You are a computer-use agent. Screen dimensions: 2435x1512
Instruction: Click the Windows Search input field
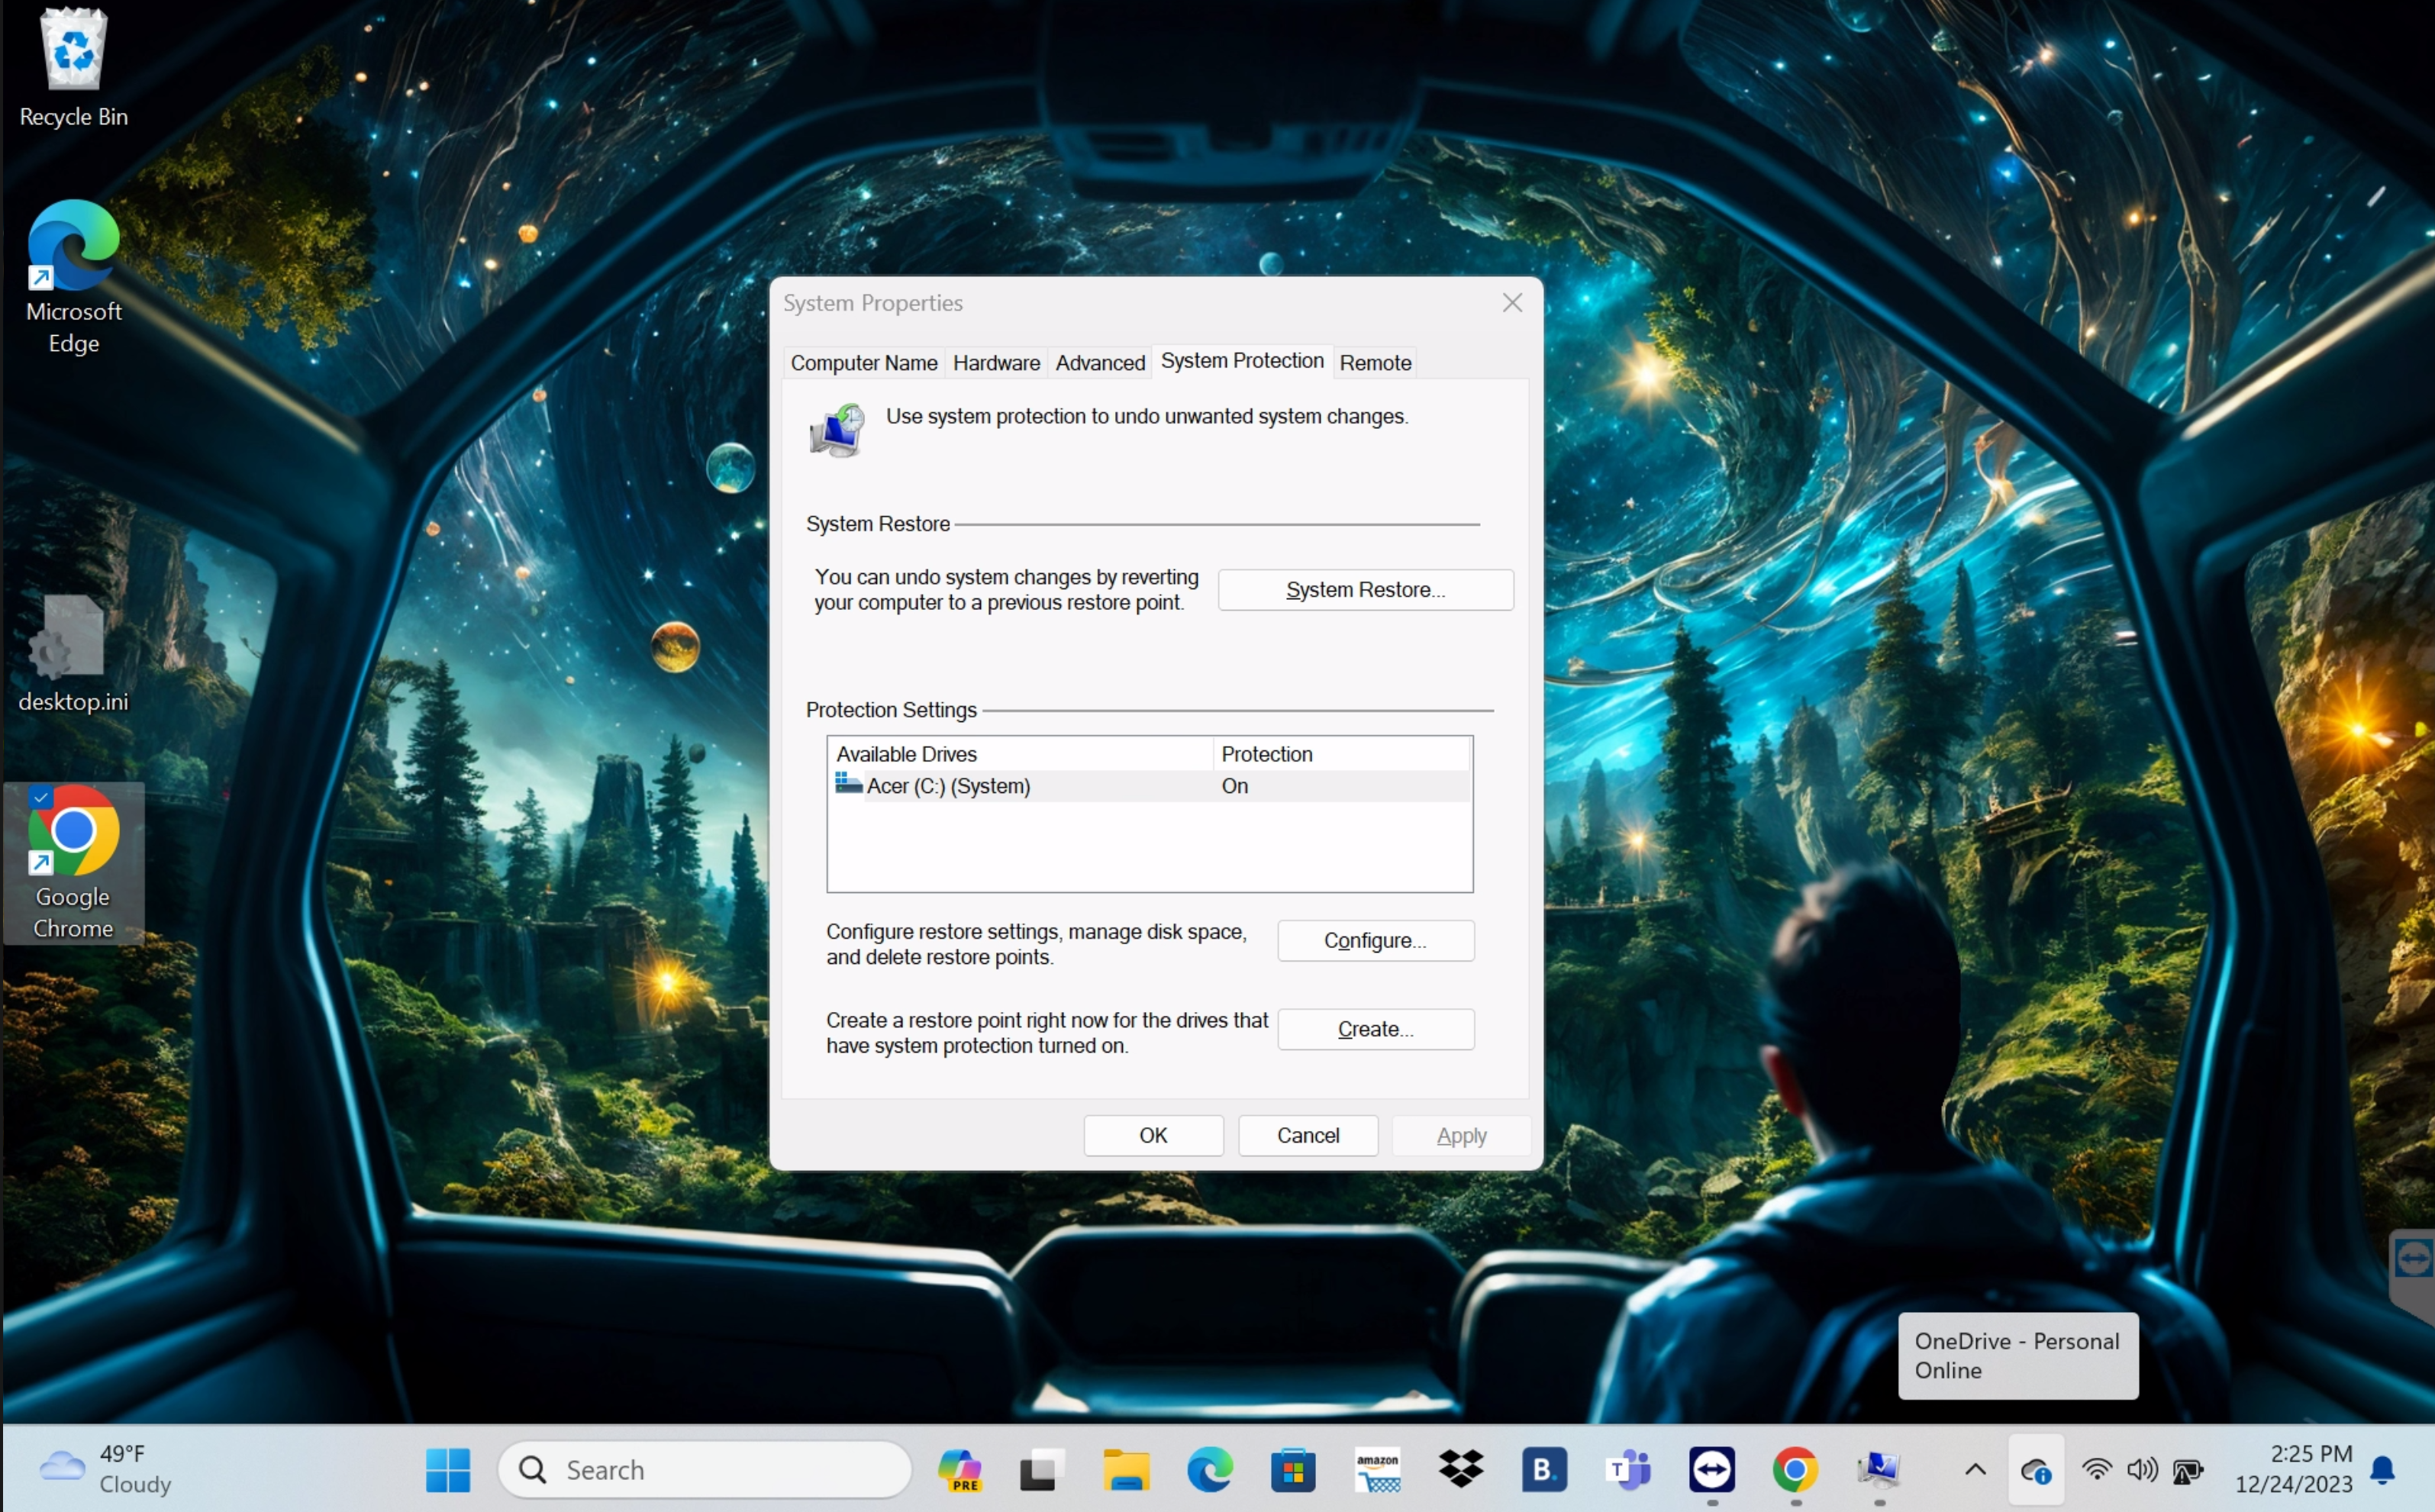pyautogui.click(x=704, y=1468)
